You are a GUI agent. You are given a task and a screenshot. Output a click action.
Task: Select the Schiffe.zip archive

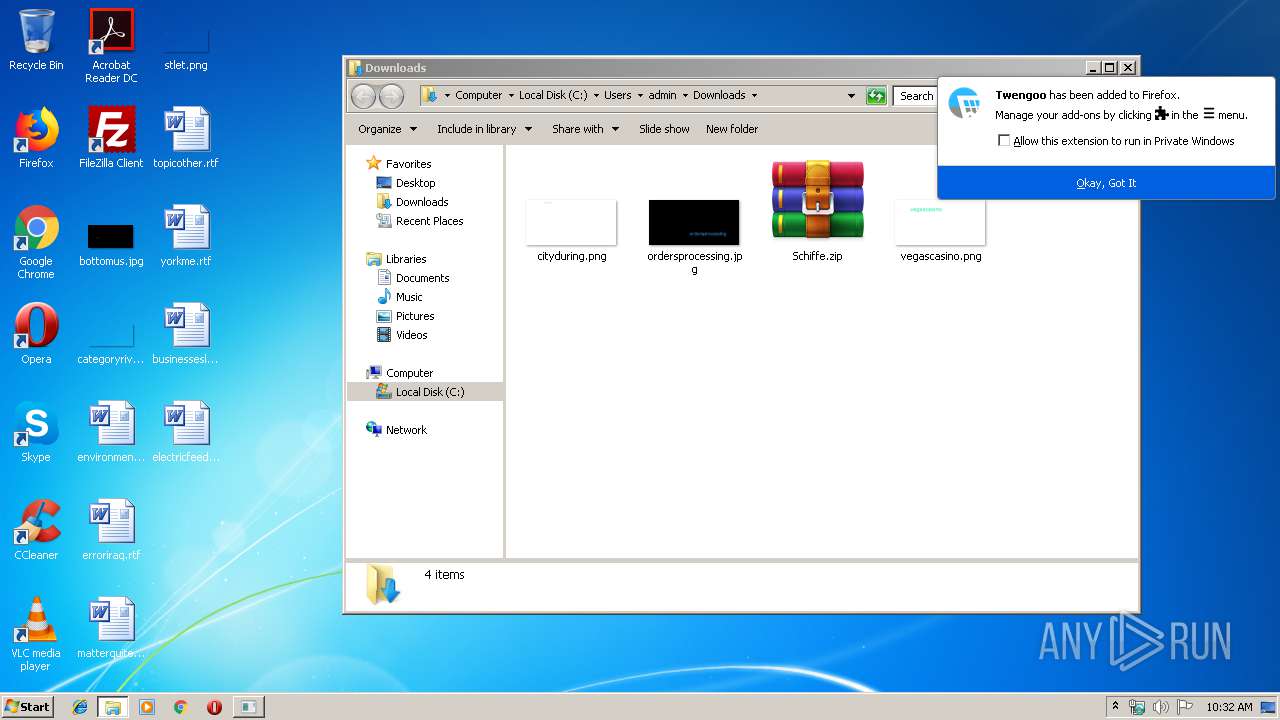817,210
